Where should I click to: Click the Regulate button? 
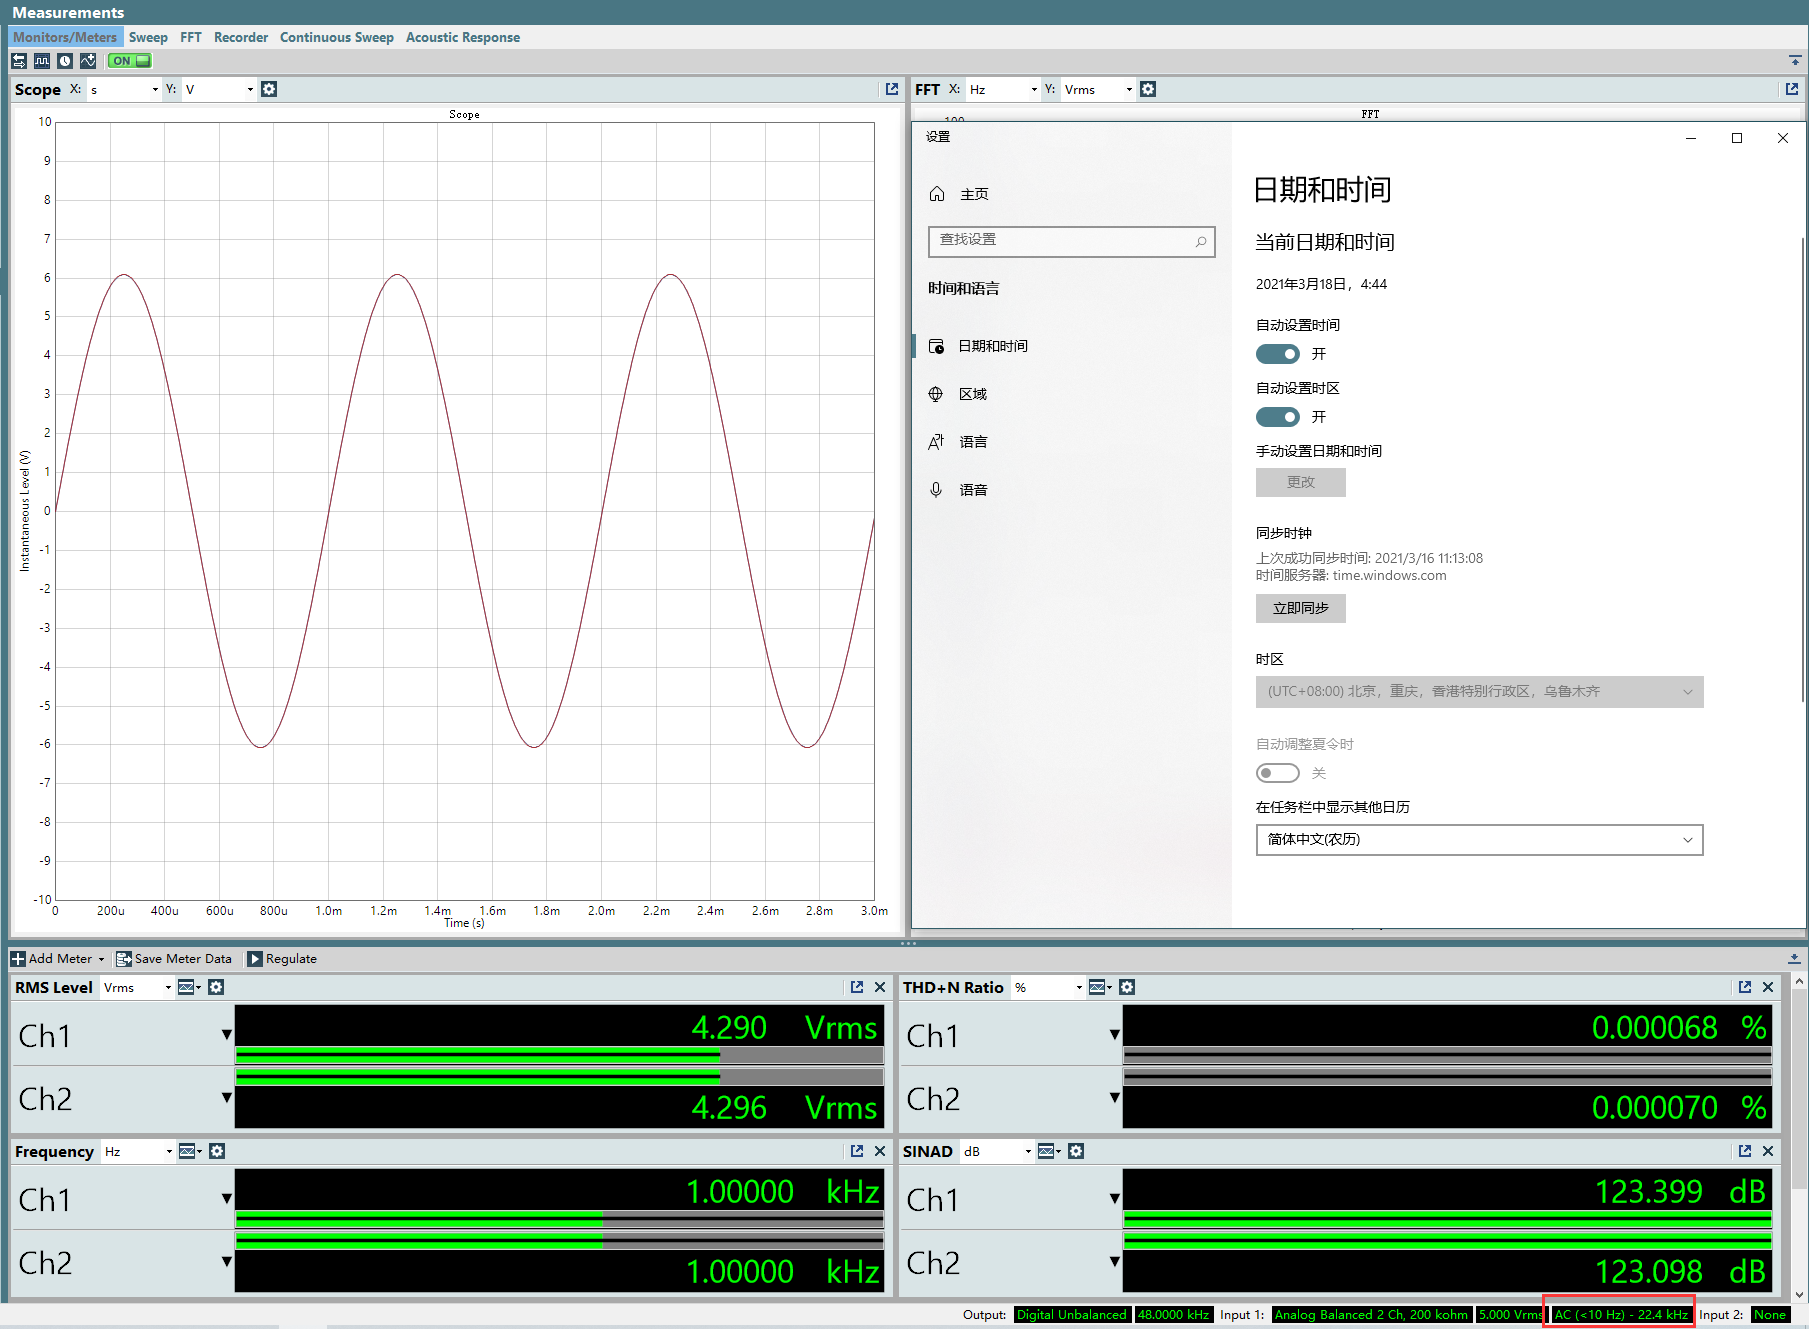[283, 958]
